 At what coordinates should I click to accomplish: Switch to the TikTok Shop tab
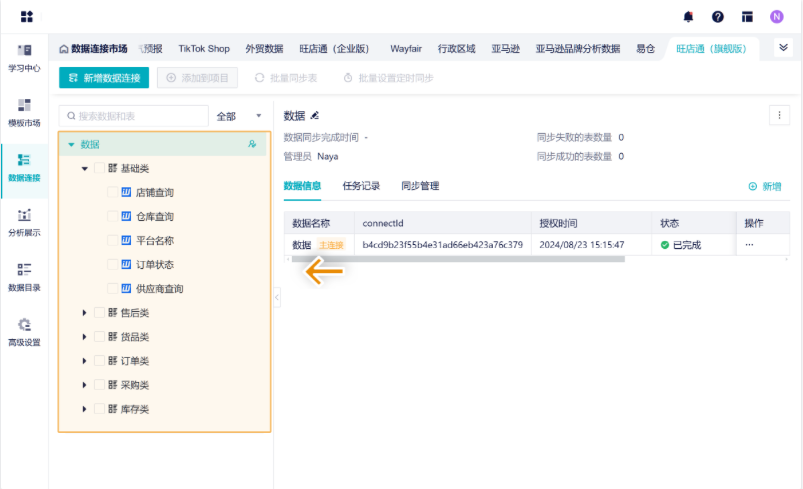204,49
